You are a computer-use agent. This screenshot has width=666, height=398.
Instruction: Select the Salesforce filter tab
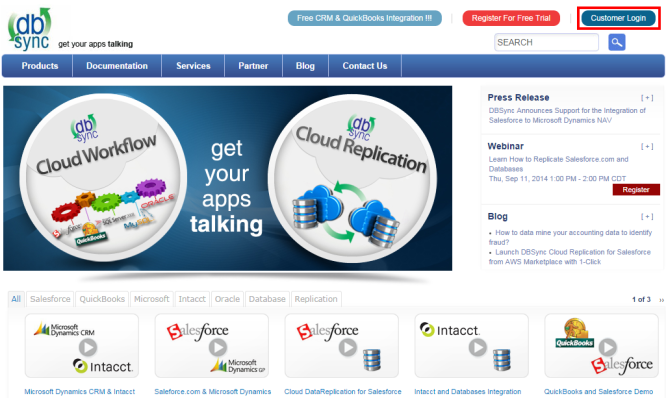click(x=50, y=299)
